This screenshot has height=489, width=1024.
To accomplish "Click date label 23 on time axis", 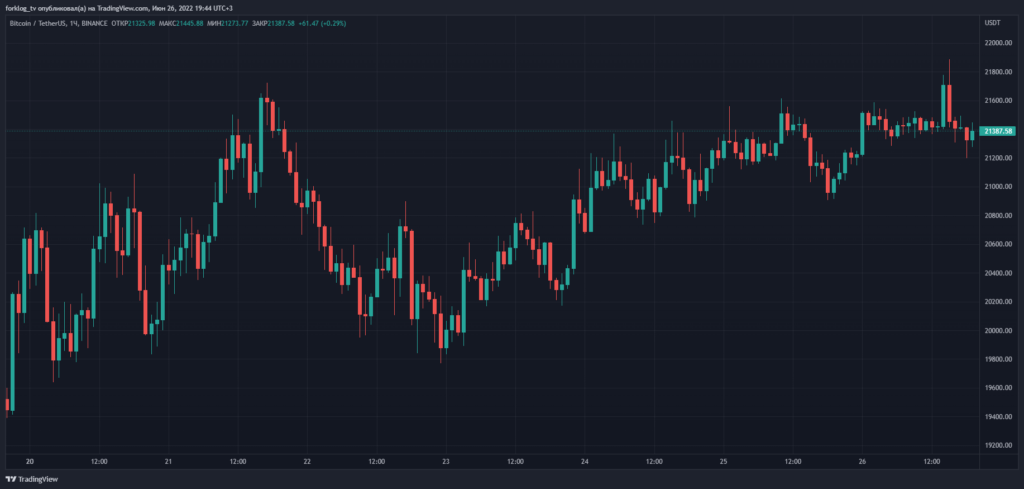I will [x=446, y=462].
